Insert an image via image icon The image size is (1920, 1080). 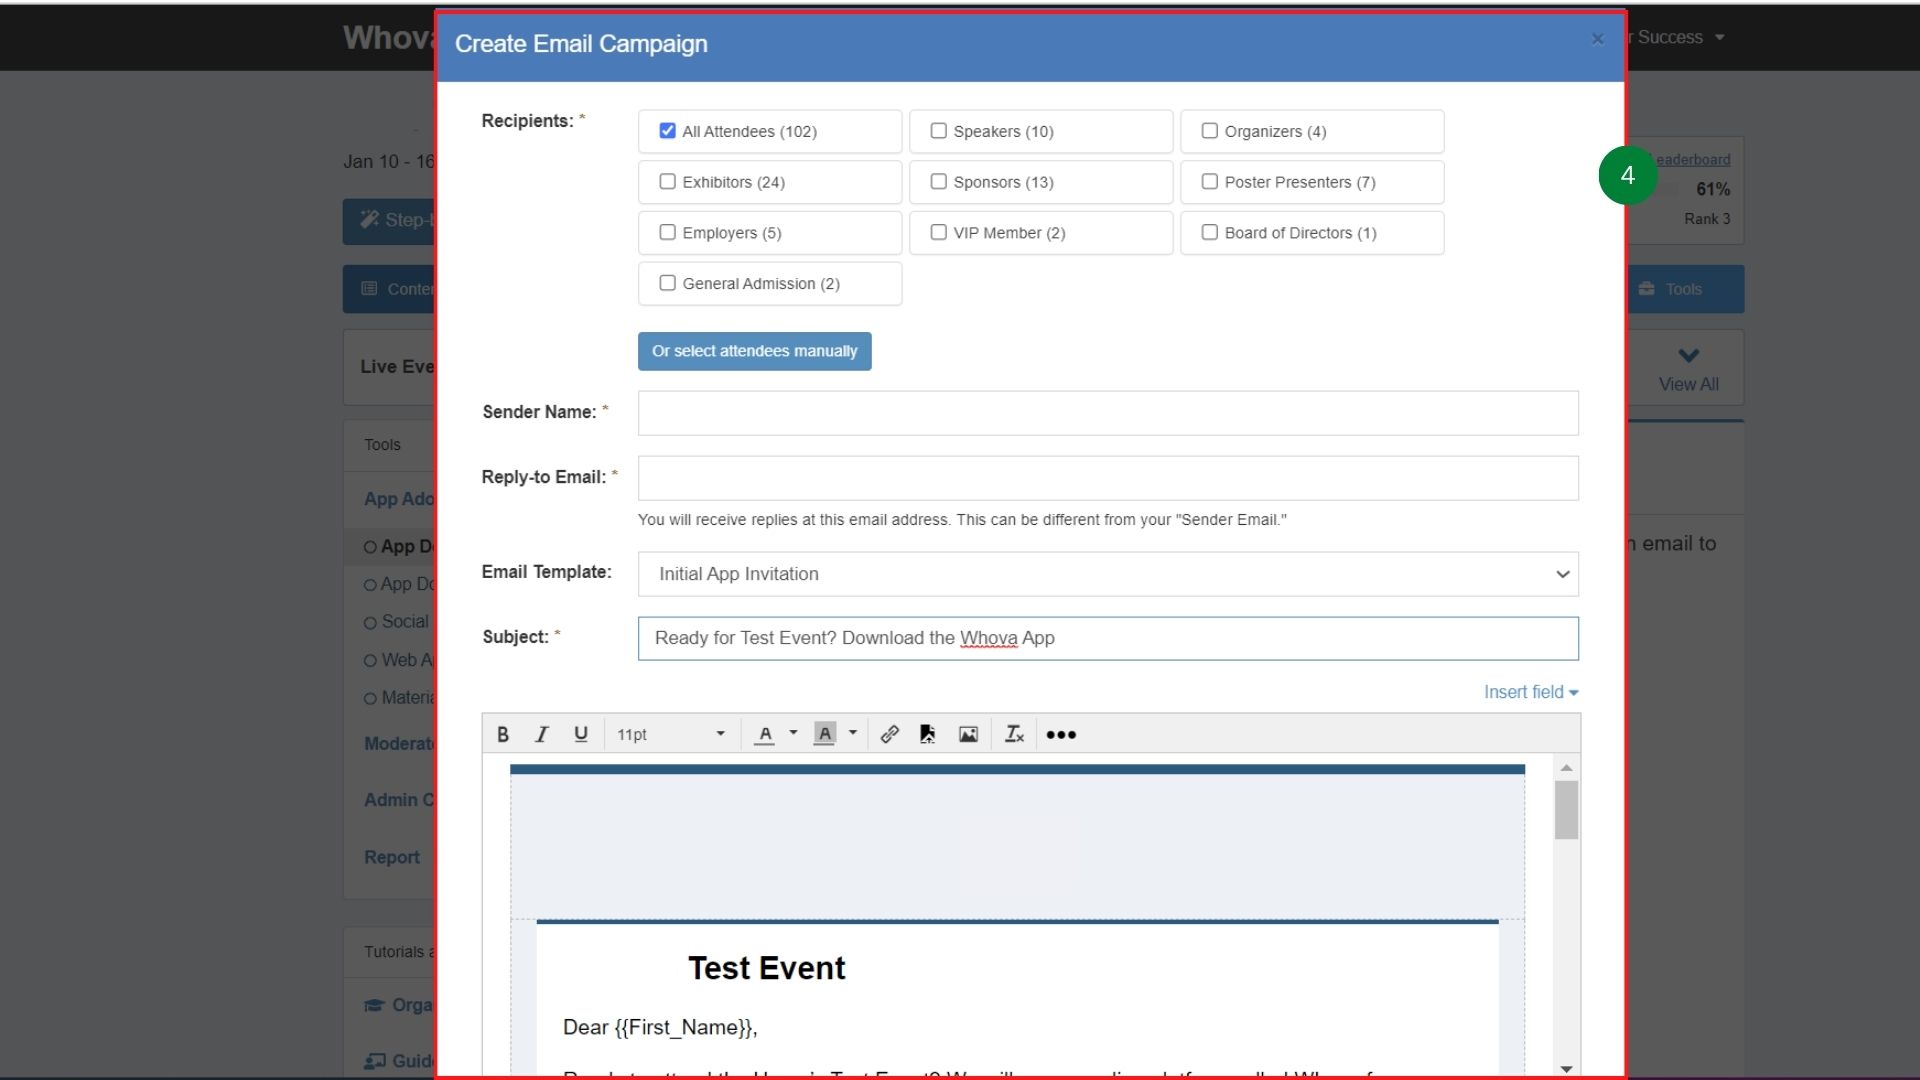968,734
